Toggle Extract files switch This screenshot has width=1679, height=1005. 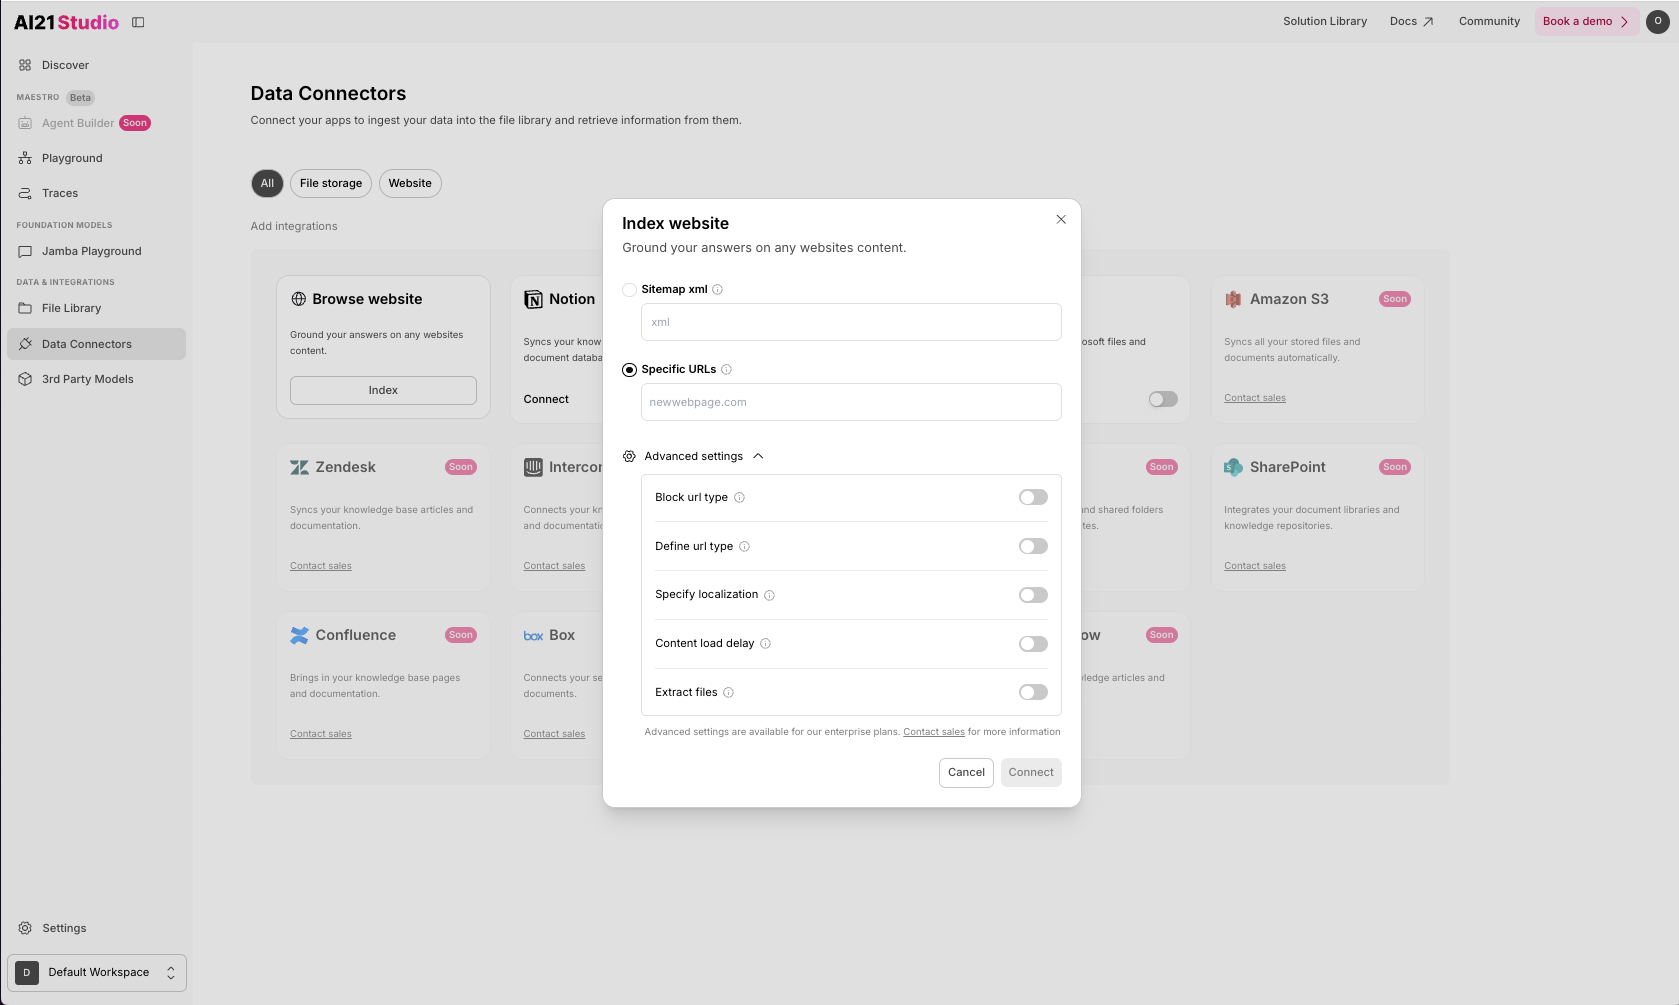click(x=1033, y=692)
